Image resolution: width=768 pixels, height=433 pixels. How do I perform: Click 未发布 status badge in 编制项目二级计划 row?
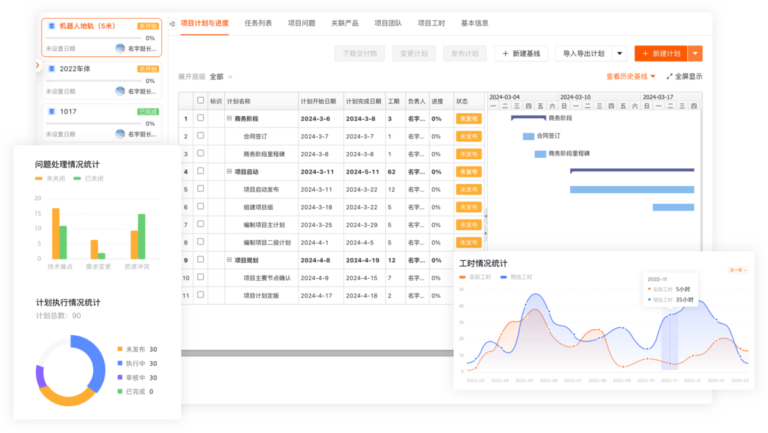[x=468, y=242]
